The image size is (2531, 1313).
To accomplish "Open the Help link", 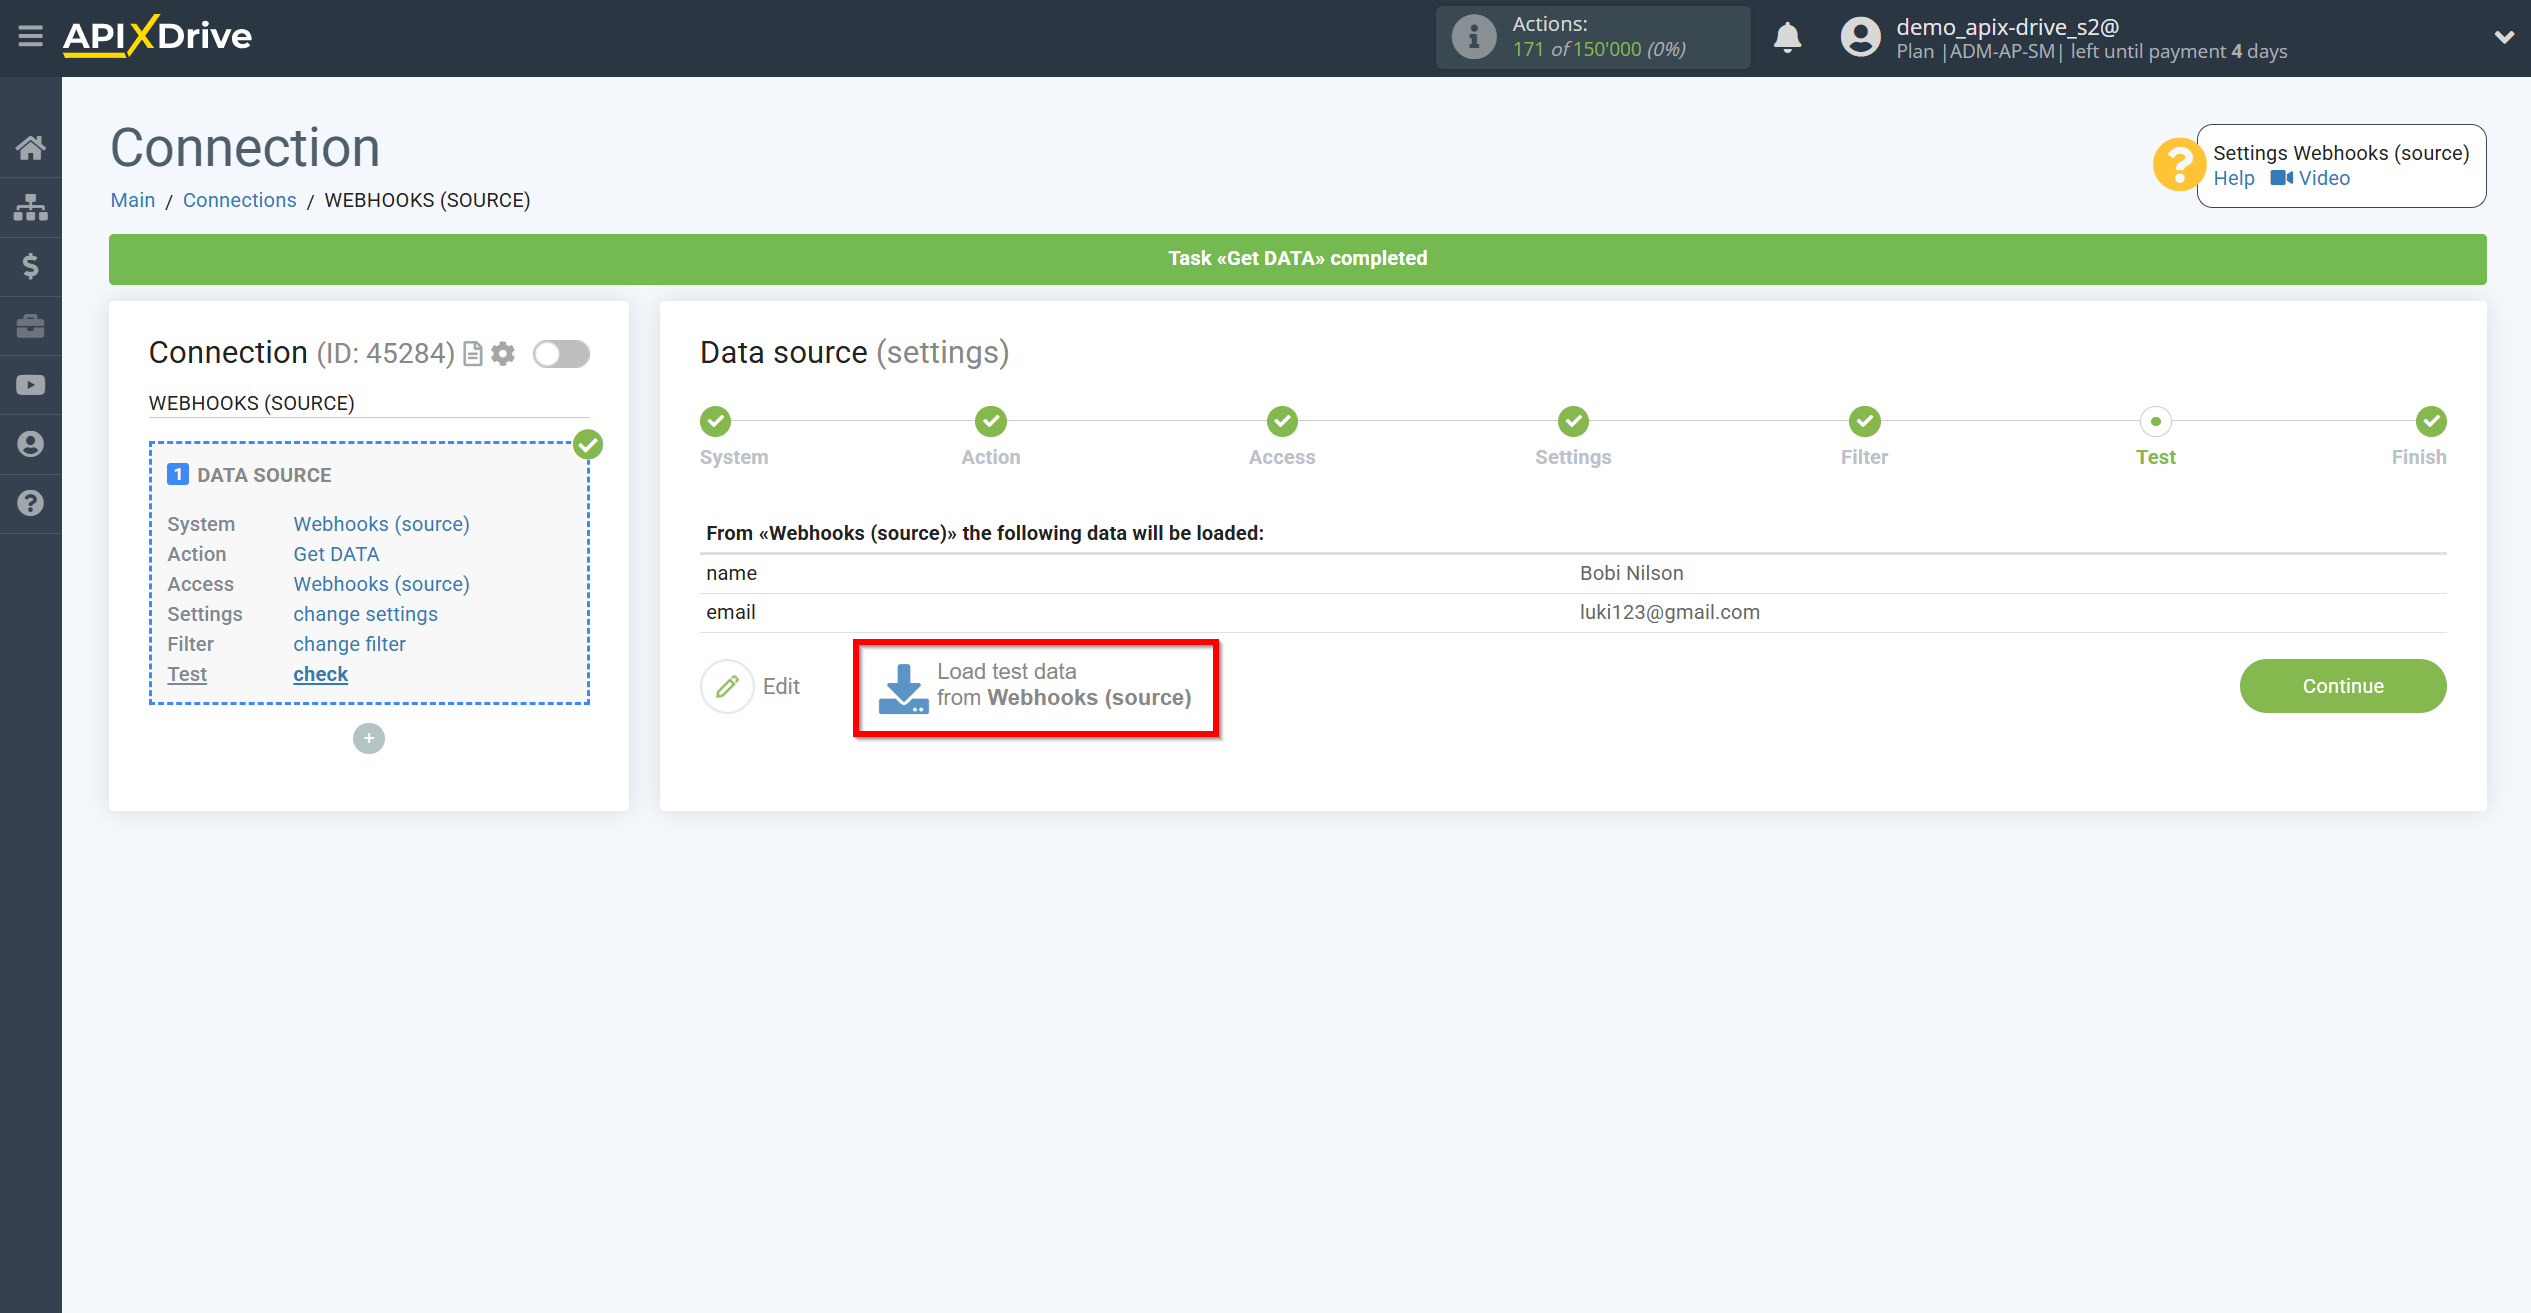I will 2233,178.
